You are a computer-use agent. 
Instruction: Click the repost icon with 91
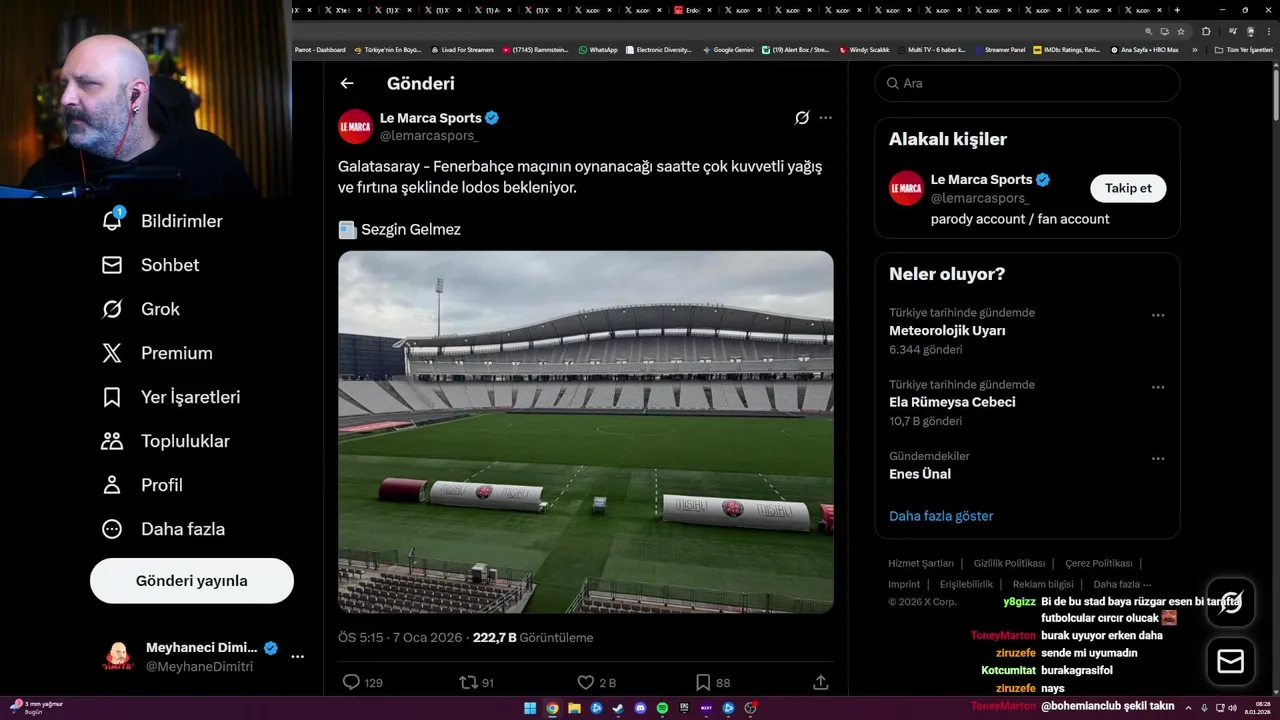(x=468, y=682)
